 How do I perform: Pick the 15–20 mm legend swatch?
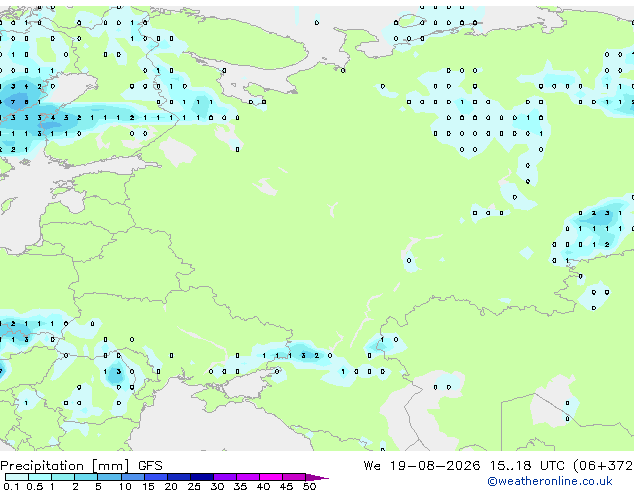point(155,477)
